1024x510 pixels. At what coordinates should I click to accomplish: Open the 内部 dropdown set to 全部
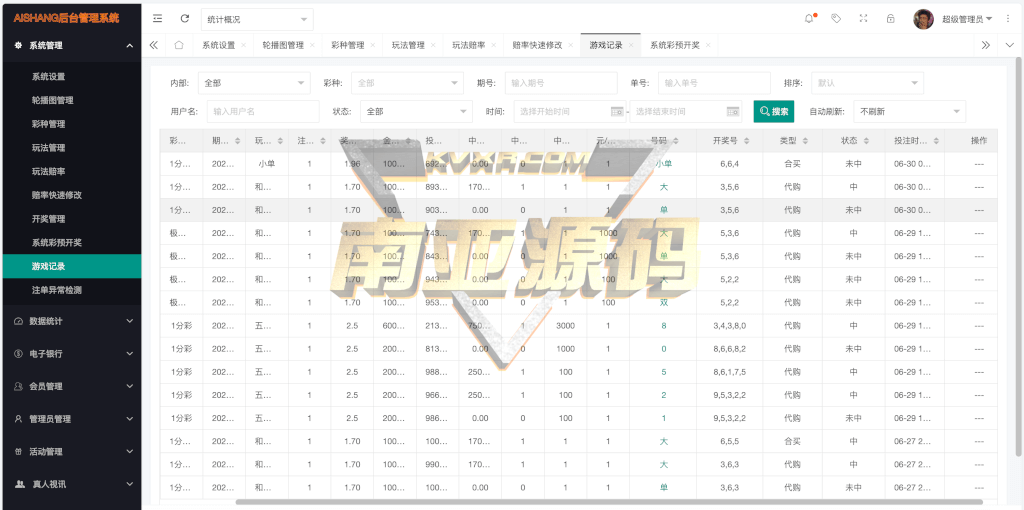coord(254,83)
